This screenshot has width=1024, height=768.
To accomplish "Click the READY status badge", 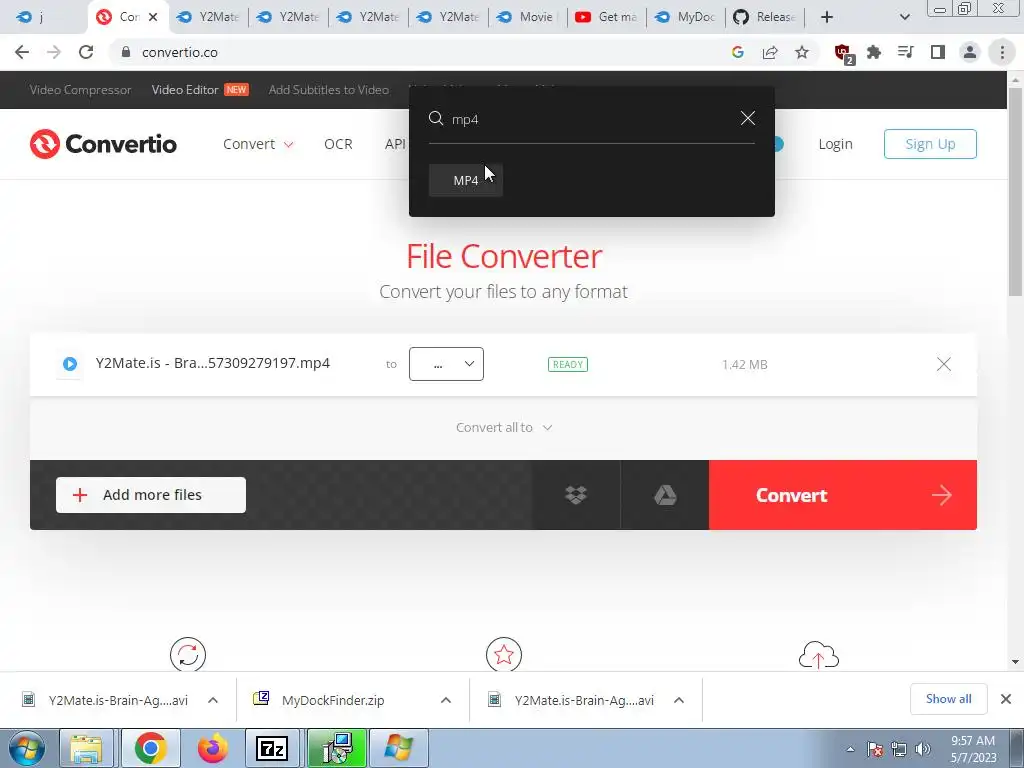I will 568,364.
